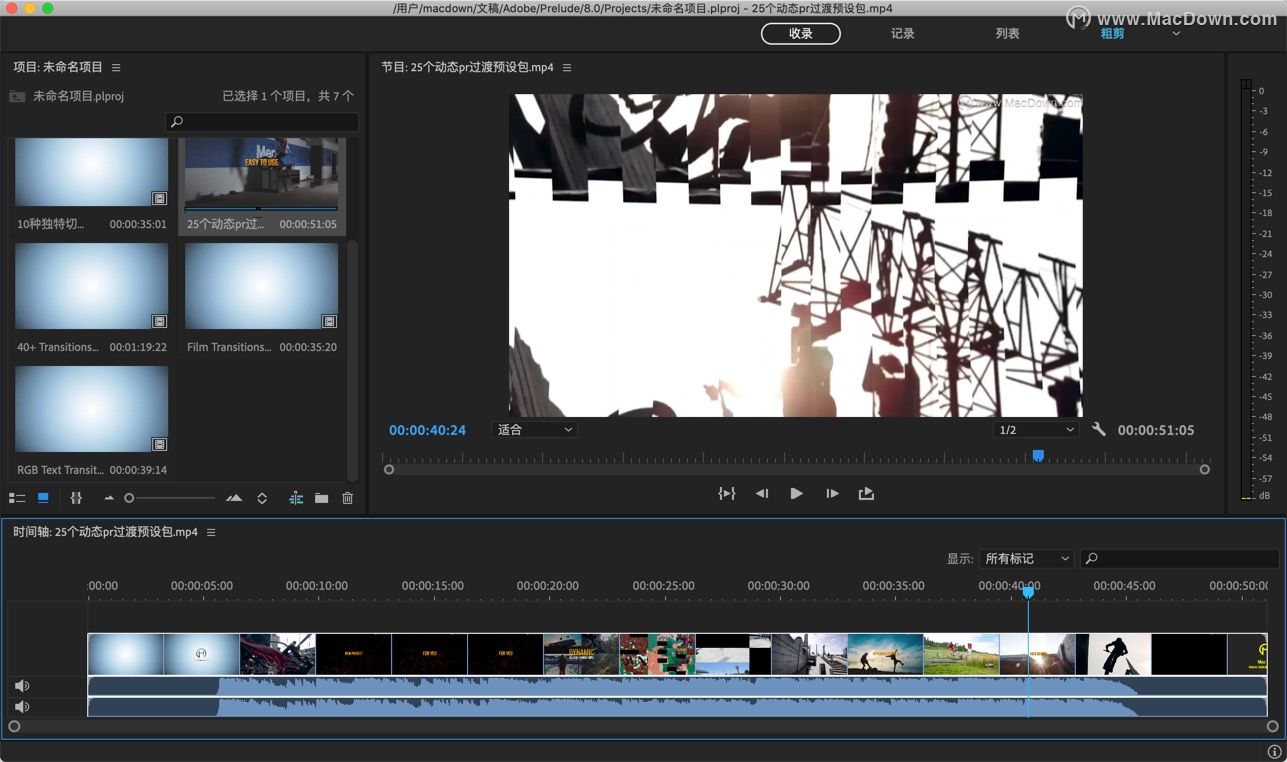The image size is (1287, 762).
Task: Click the timeline marker search field
Action: (x=1180, y=559)
